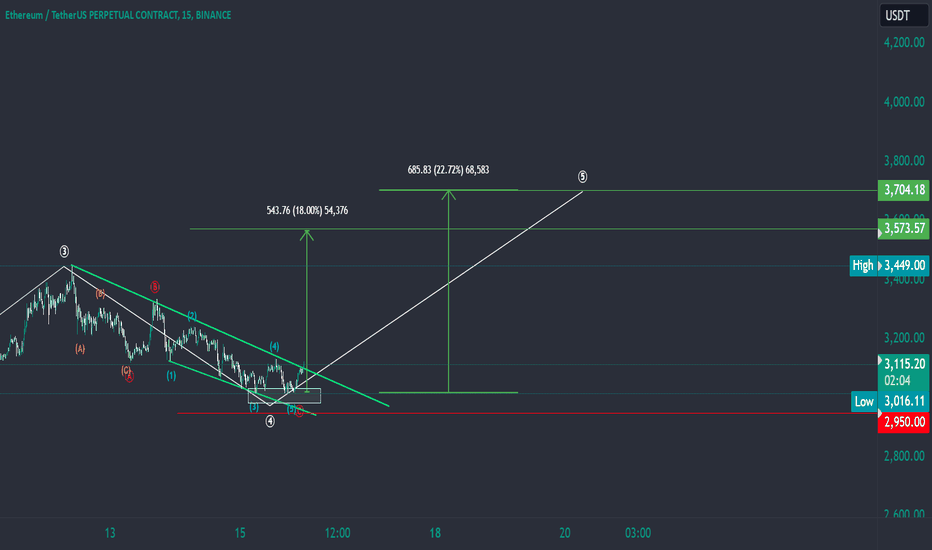Select the white rectangle near wave 4
The width and height of the screenshot is (932, 550).
[x=284, y=396]
